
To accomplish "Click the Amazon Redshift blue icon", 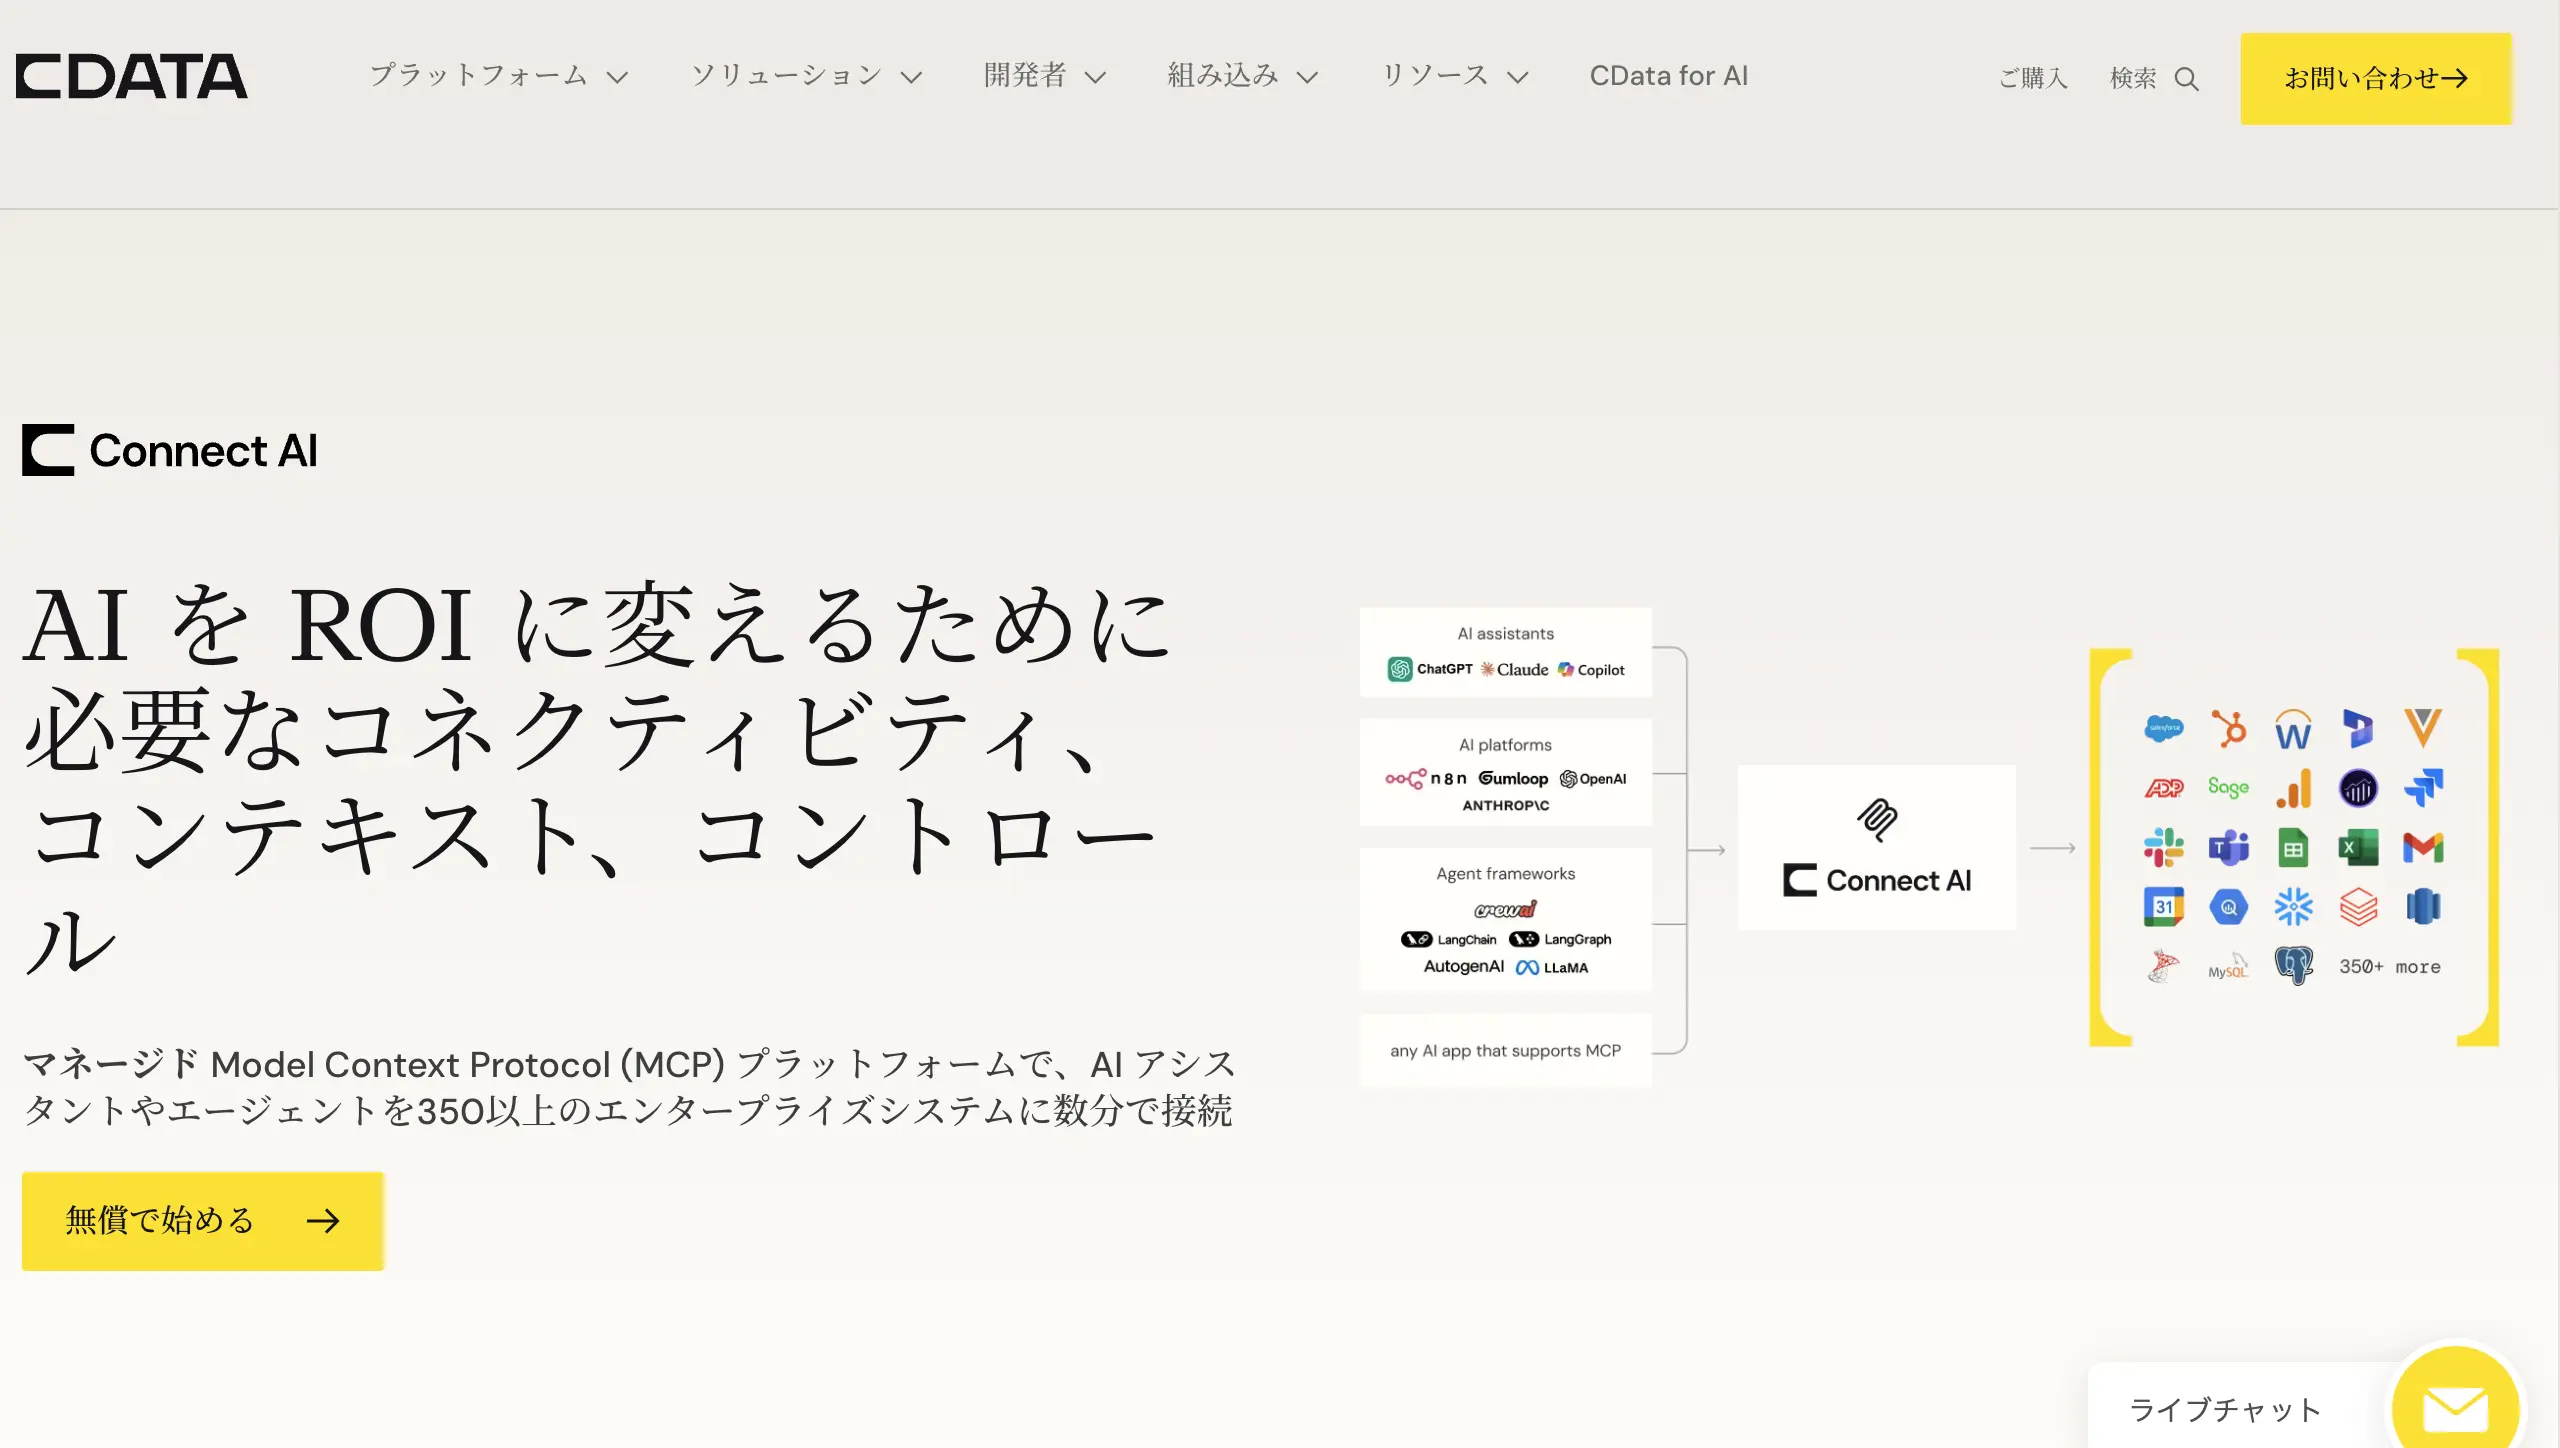I will pyautogui.click(x=2423, y=907).
